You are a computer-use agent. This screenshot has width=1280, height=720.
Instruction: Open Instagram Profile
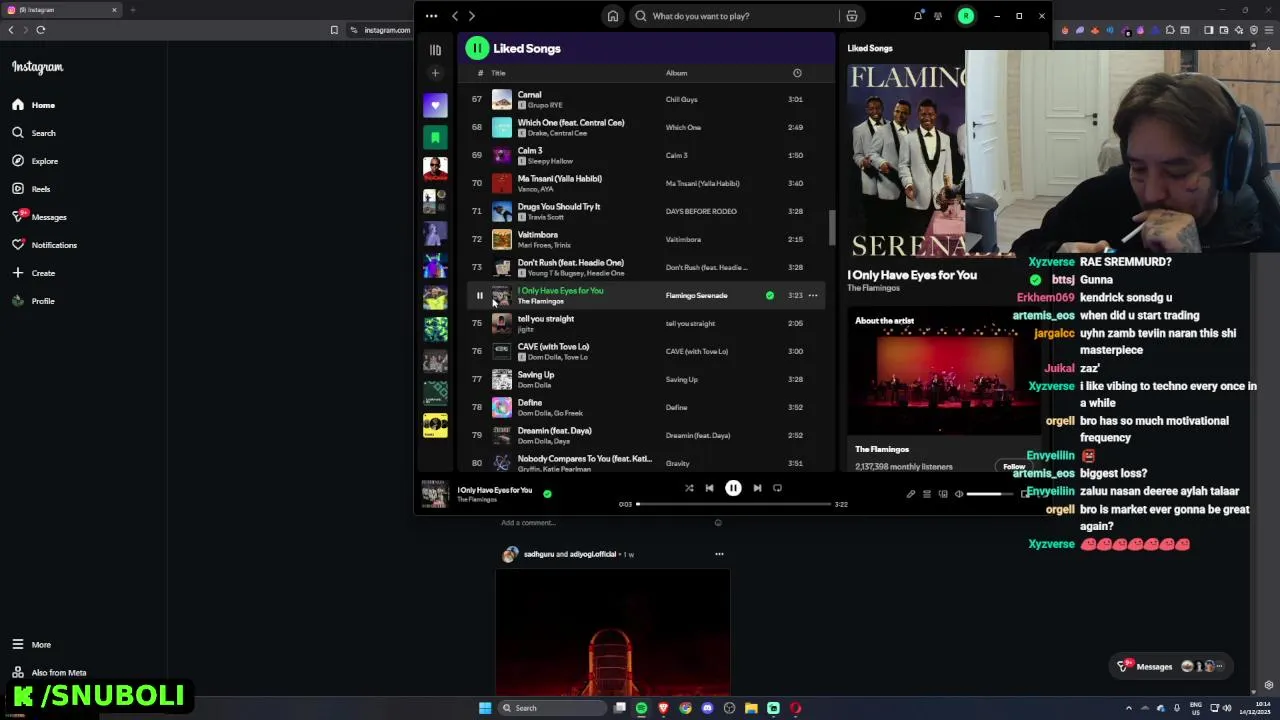click(x=34, y=301)
